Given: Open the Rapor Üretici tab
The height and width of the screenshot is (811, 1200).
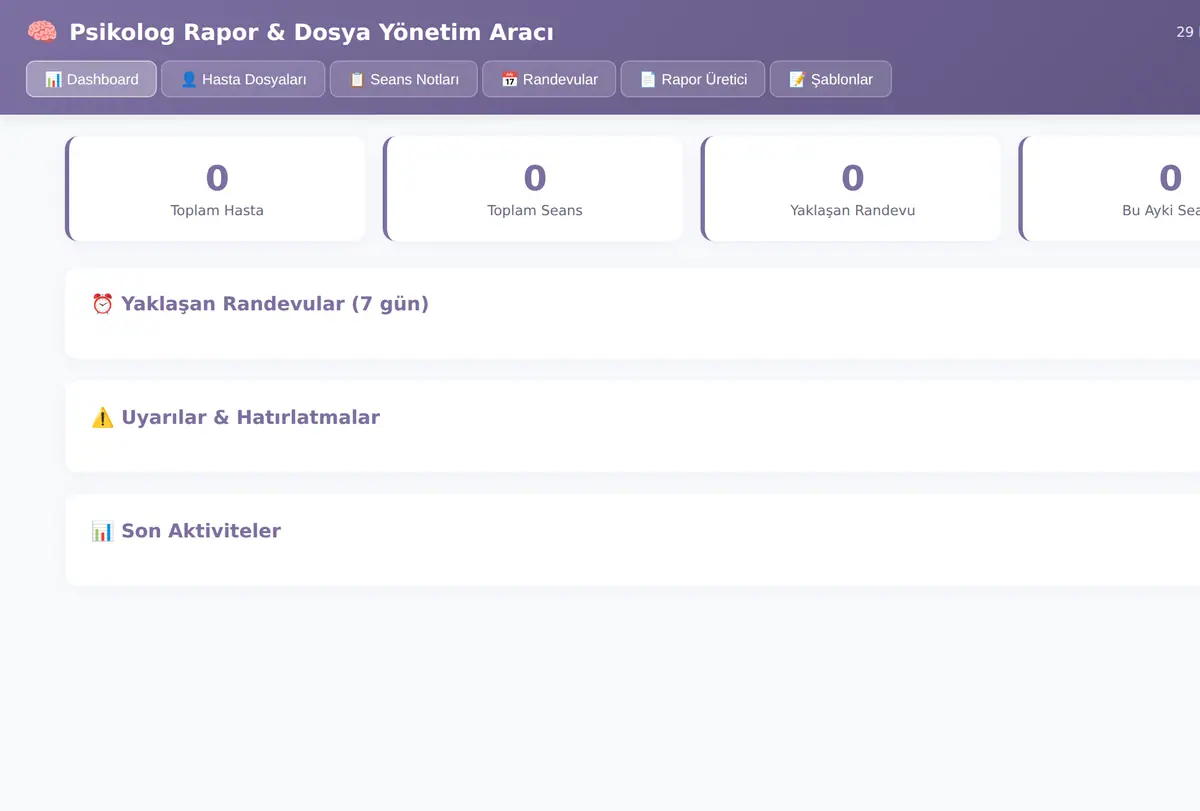Looking at the screenshot, I should click(x=693, y=79).
